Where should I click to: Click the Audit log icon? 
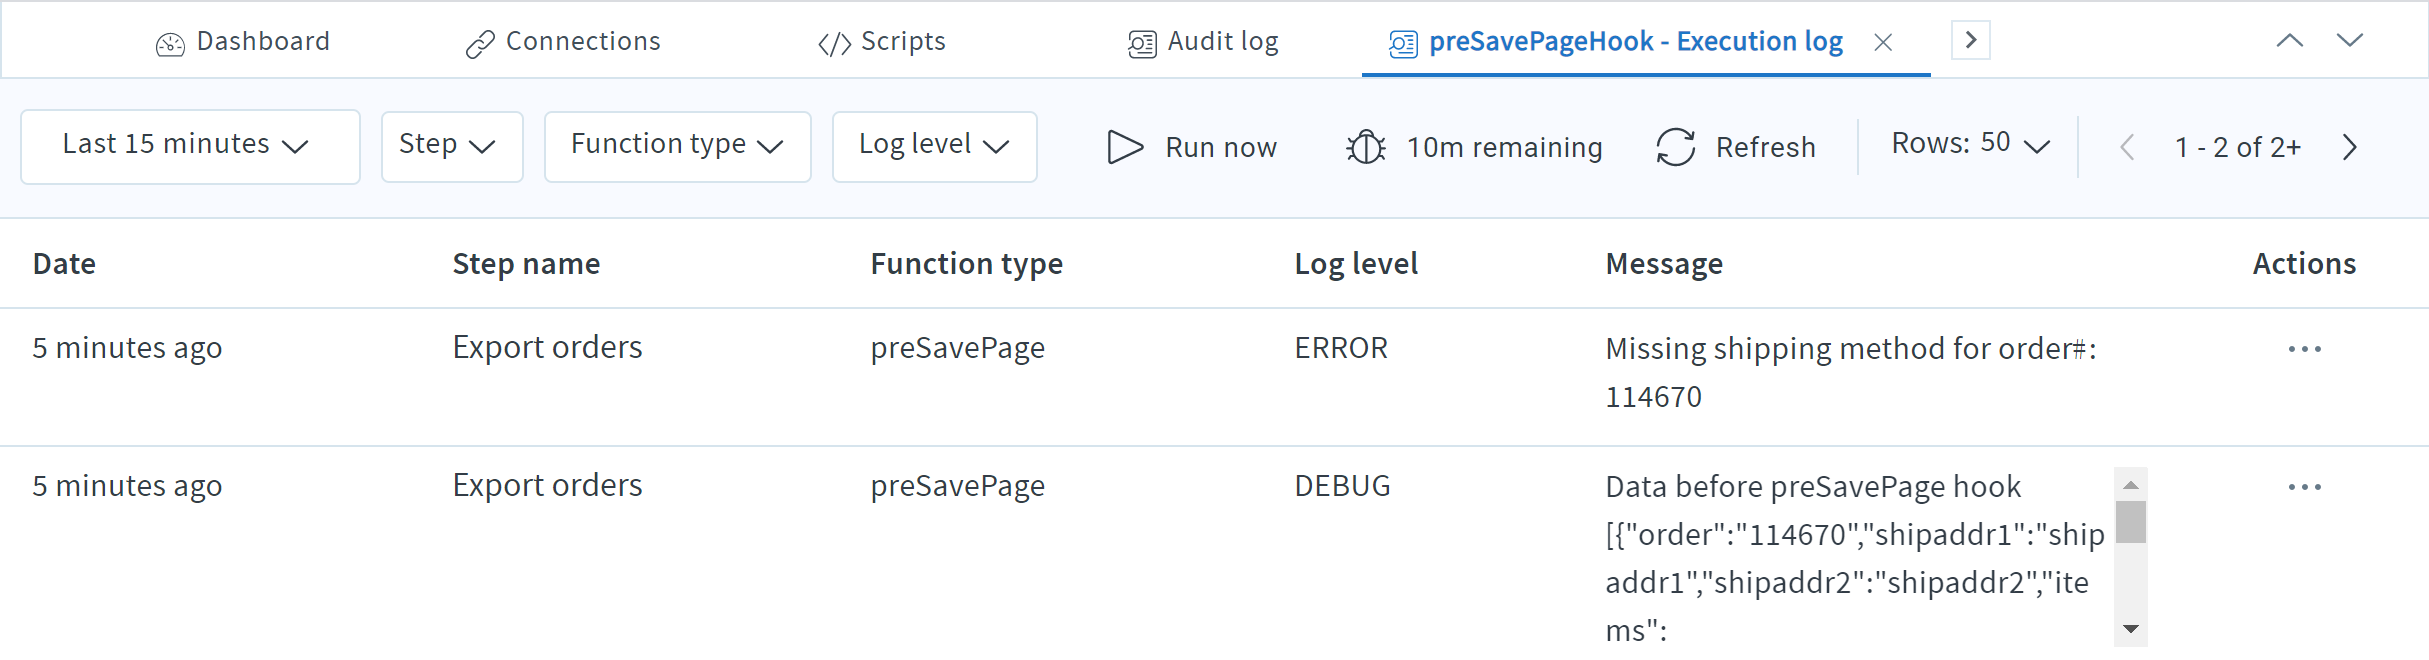pyautogui.click(x=1142, y=44)
